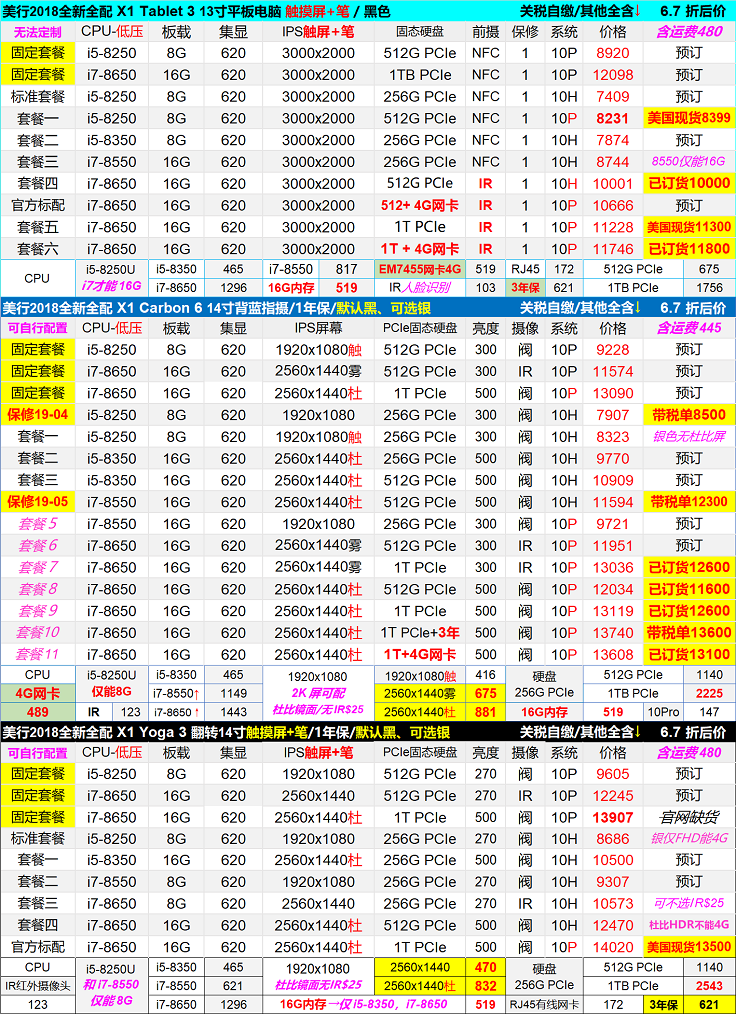Select the yellow cell 已订货13100
The image size is (736, 1014).
click(689, 654)
